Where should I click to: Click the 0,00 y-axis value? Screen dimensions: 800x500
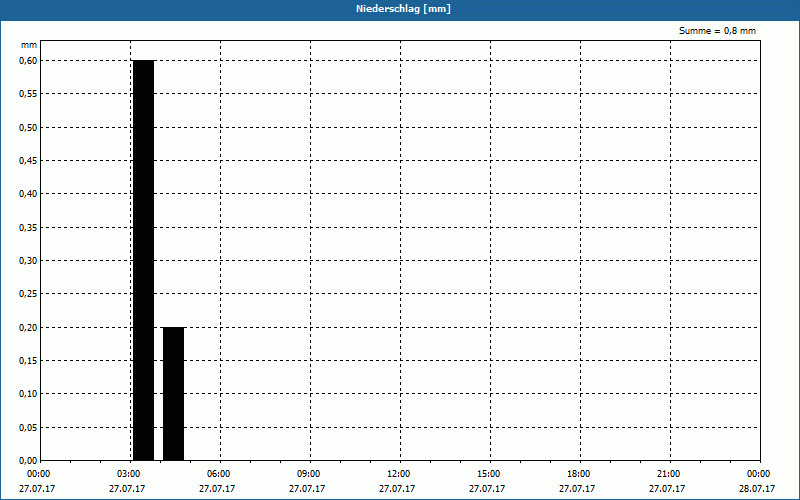[28, 460]
